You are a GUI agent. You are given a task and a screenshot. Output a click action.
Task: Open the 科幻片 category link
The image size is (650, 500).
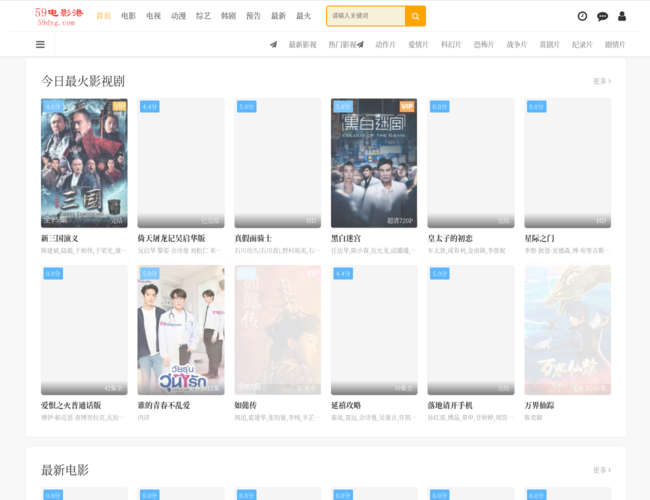[451, 44]
